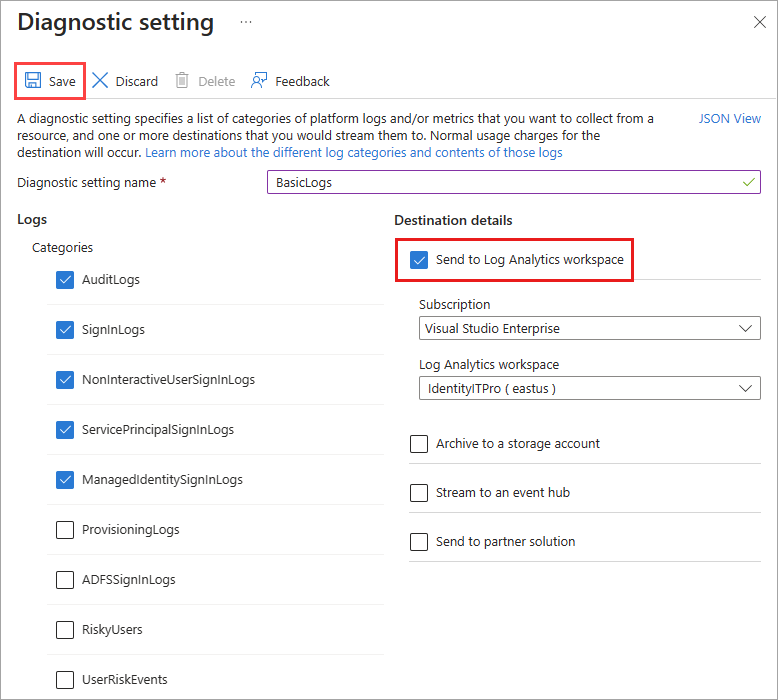Click the Feedback person icon
This screenshot has width=778, height=700.
tap(260, 81)
